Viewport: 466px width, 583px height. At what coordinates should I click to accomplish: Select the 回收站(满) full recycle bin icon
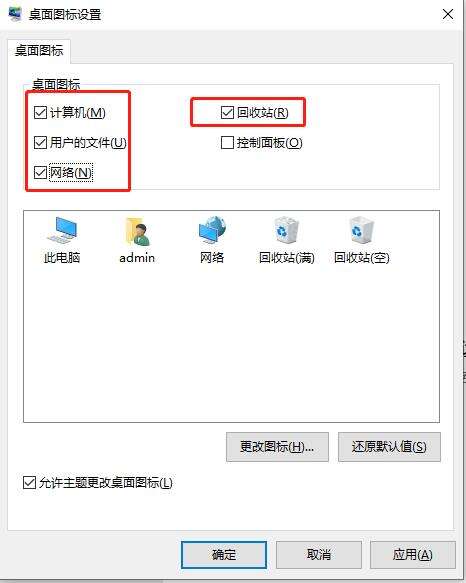(287, 240)
